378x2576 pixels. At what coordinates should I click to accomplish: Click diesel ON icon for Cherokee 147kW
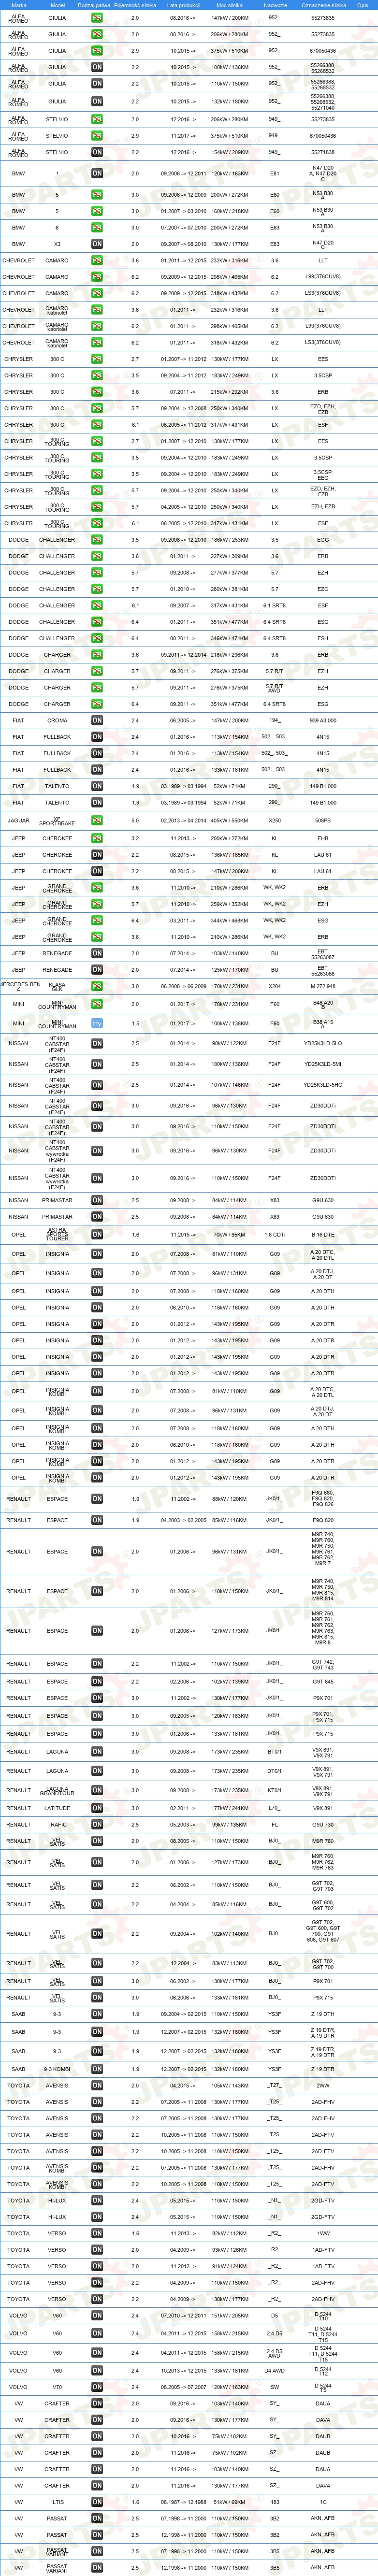(x=97, y=872)
